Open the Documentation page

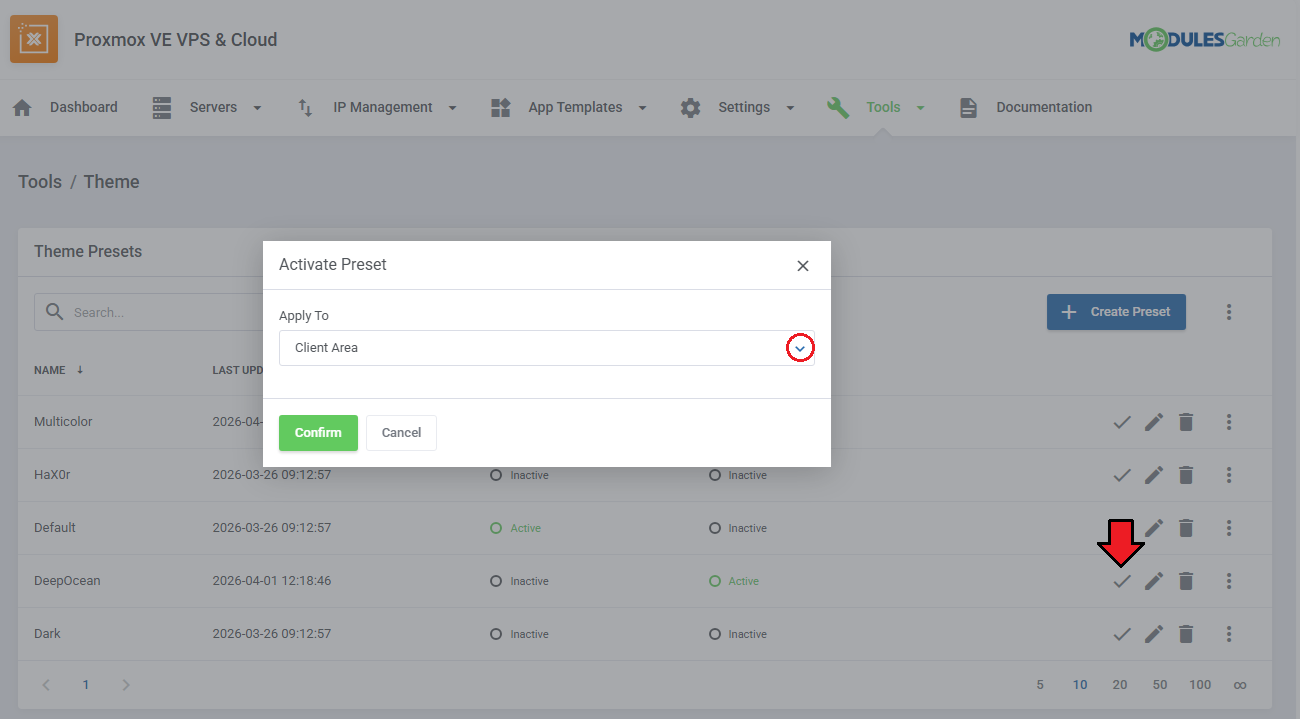click(1026, 108)
